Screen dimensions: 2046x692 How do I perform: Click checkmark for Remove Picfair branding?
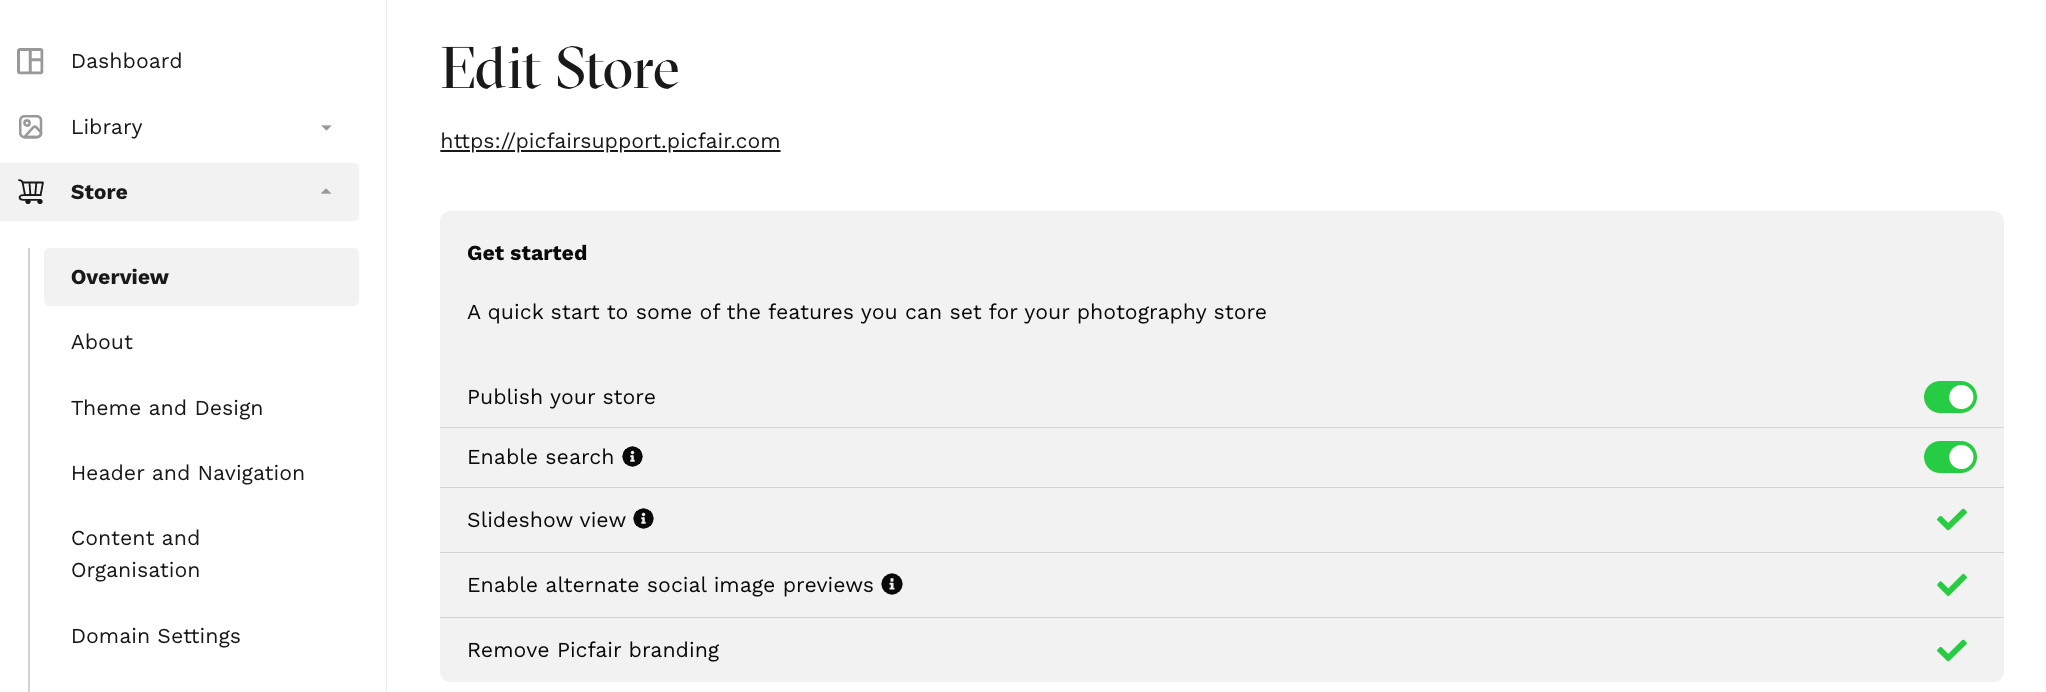[x=1951, y=650]
